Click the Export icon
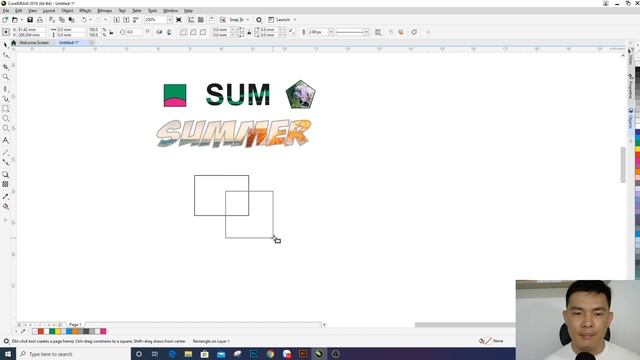Viewport: 640px width, 360px height. point(126,20)
